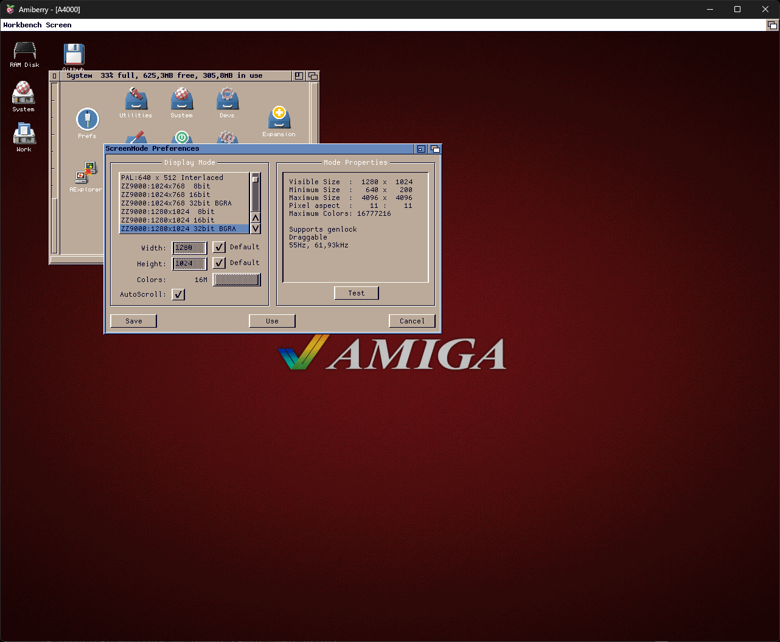Click the display mode list down arrow

click(x=255, y=228)
